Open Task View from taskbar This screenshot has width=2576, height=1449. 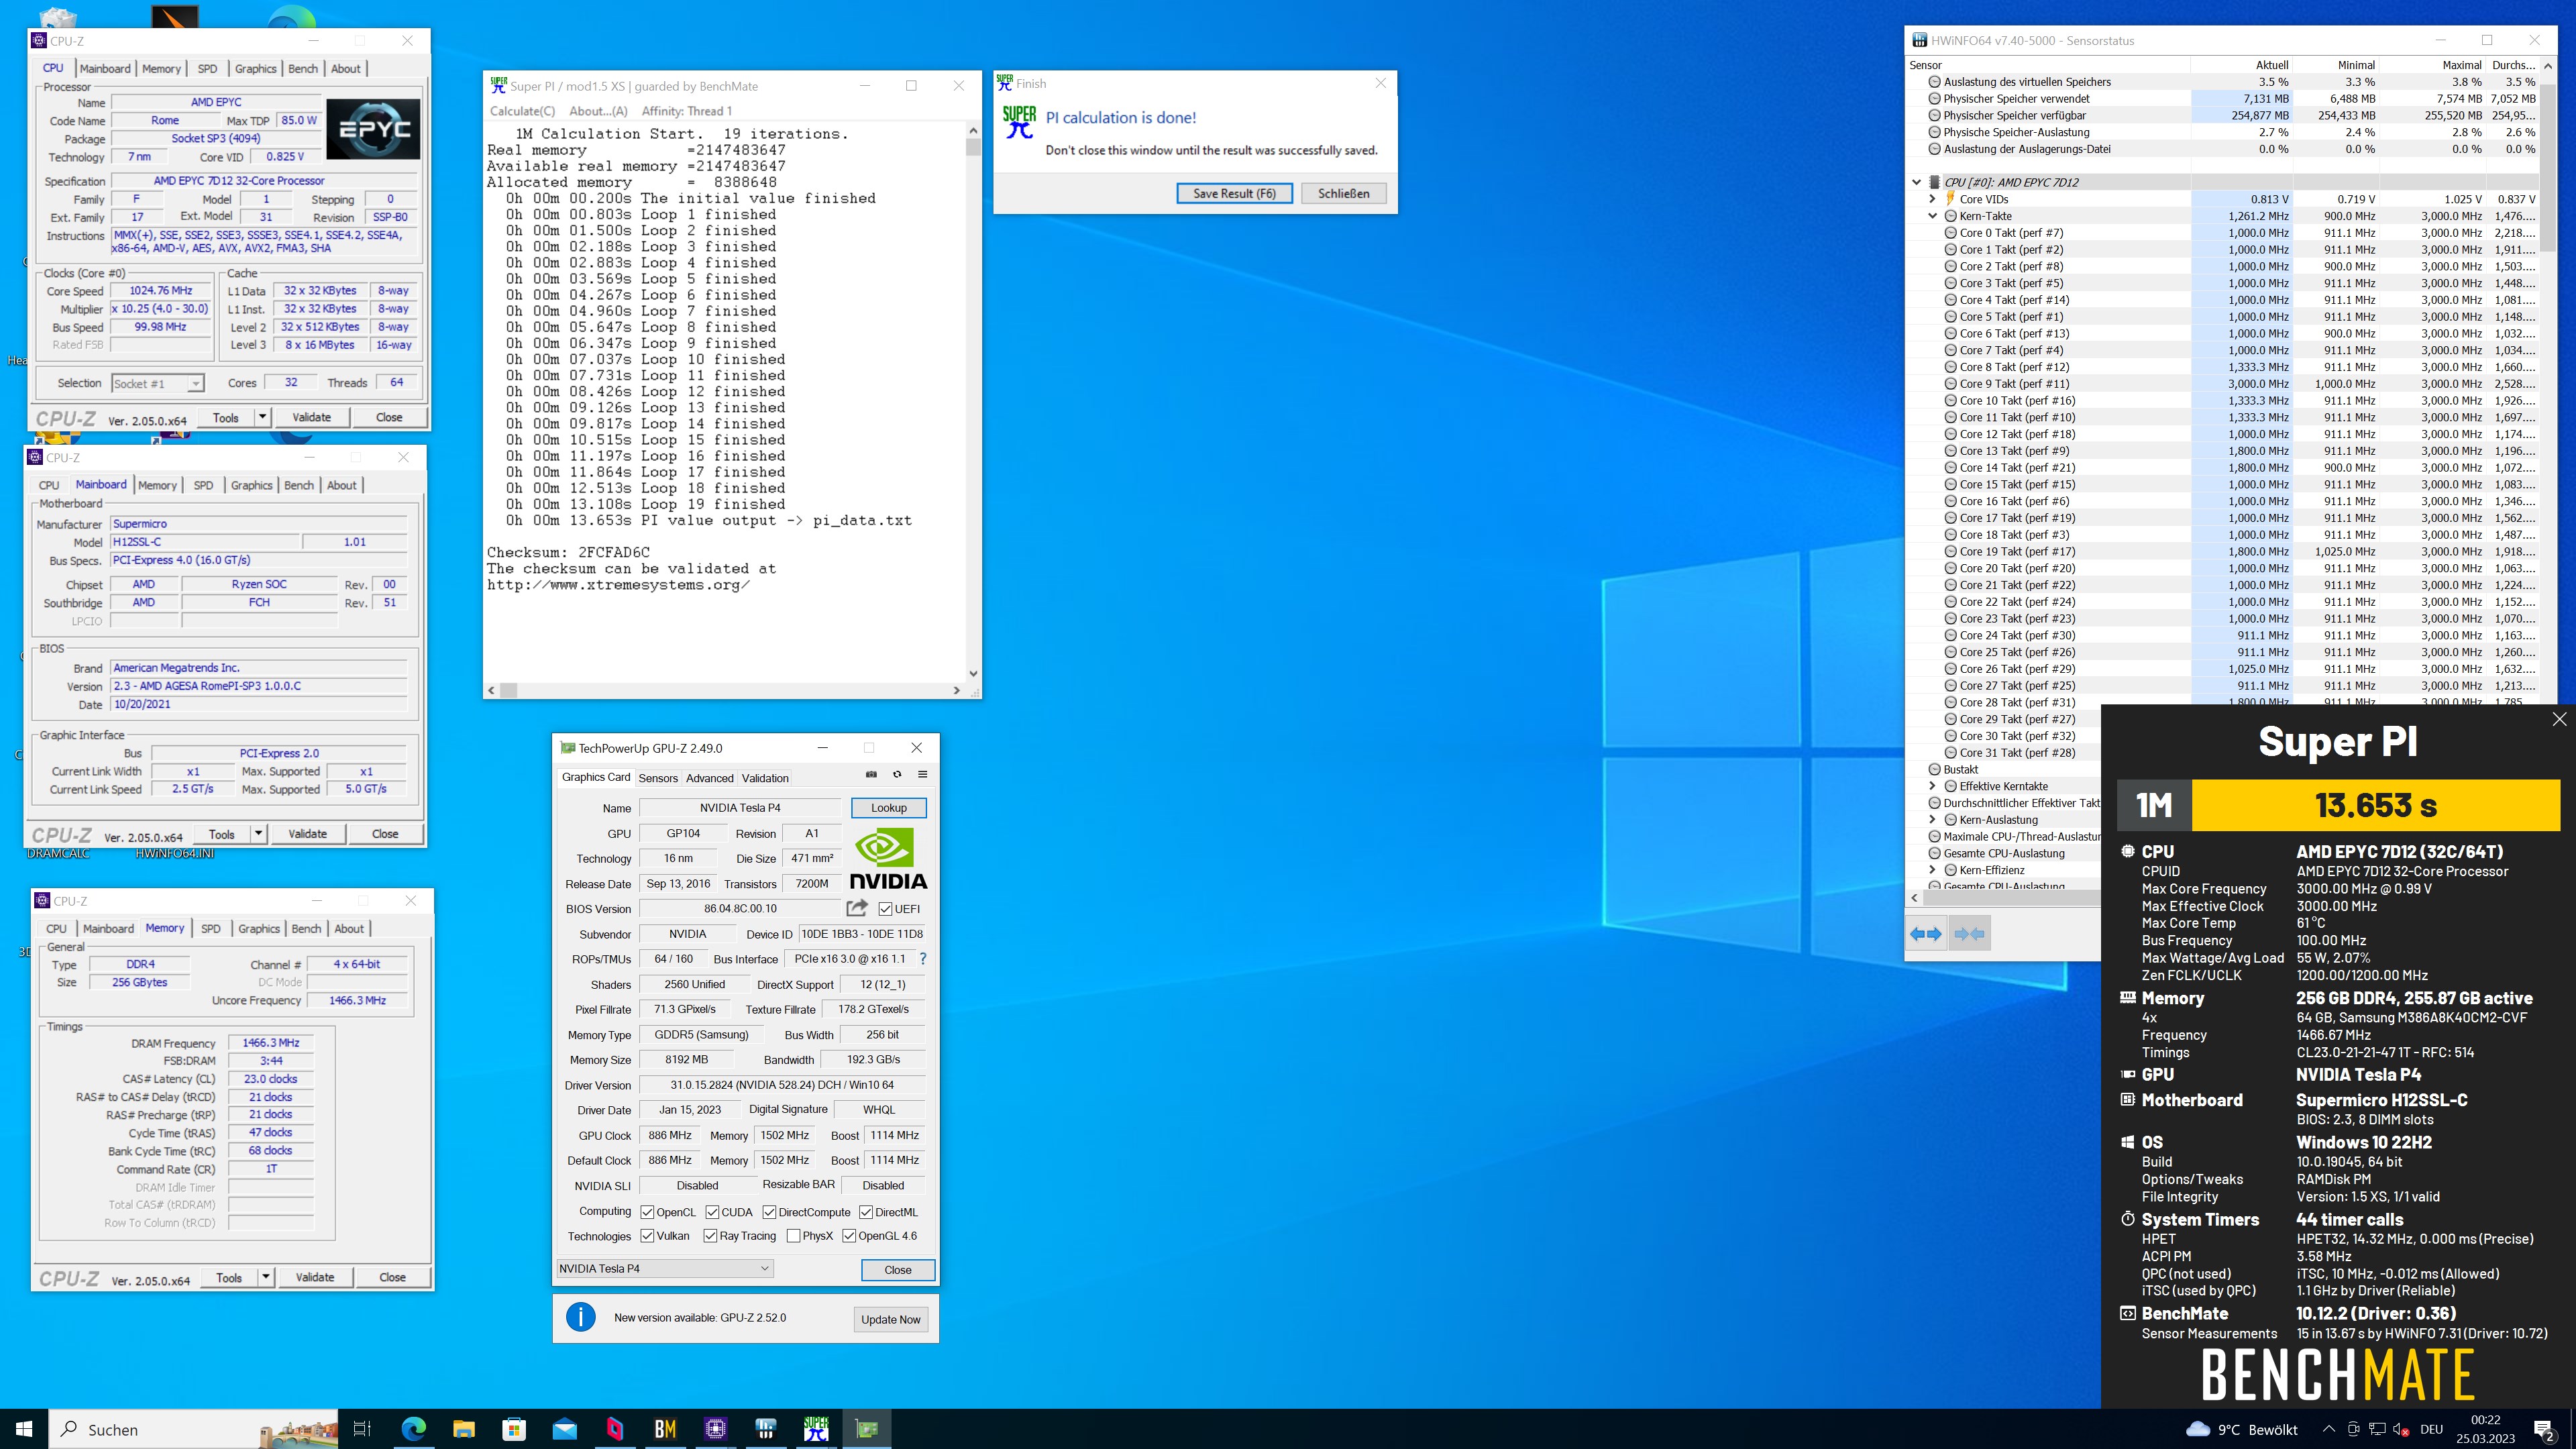coord(362,1429)
